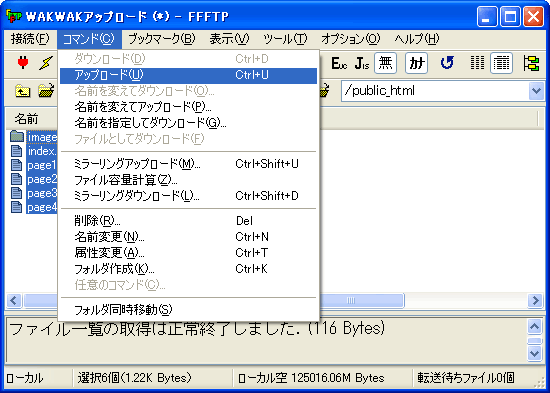Switch to list view icon
Viewport: 550px width, 393px height.
point(477,63)
